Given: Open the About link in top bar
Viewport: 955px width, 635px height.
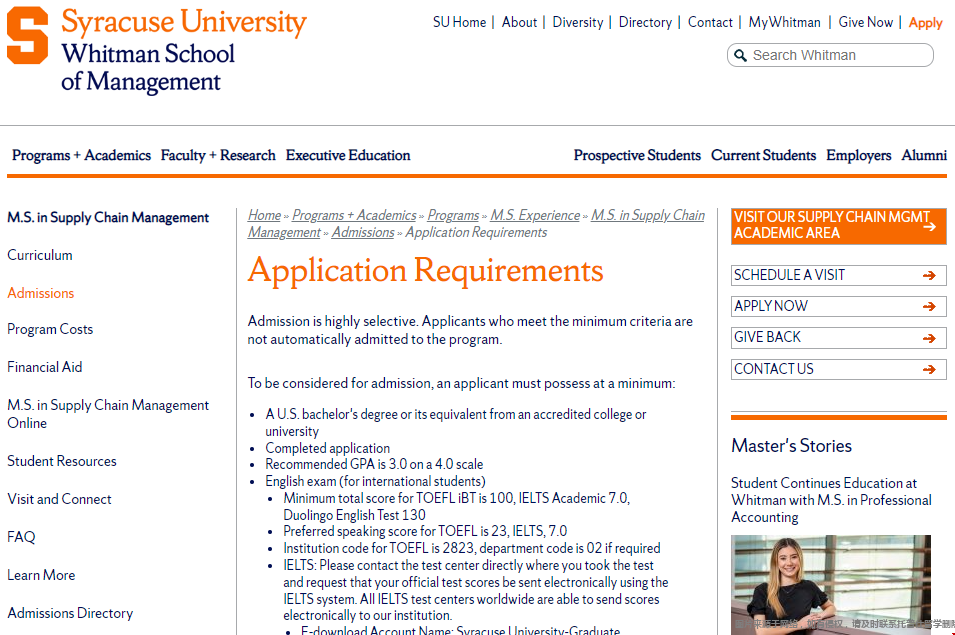Looking at the screenshot, I should point(519,23).
